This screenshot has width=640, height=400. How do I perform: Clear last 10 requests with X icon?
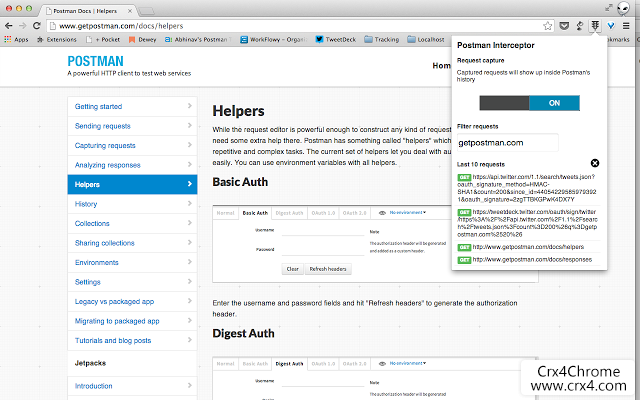point(595,163)
